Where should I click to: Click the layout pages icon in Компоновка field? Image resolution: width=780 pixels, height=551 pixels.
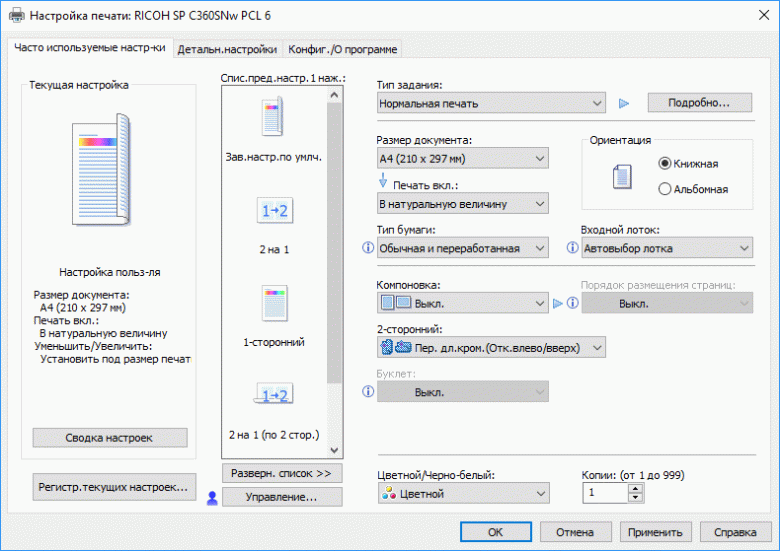click(x=395, y=302)
